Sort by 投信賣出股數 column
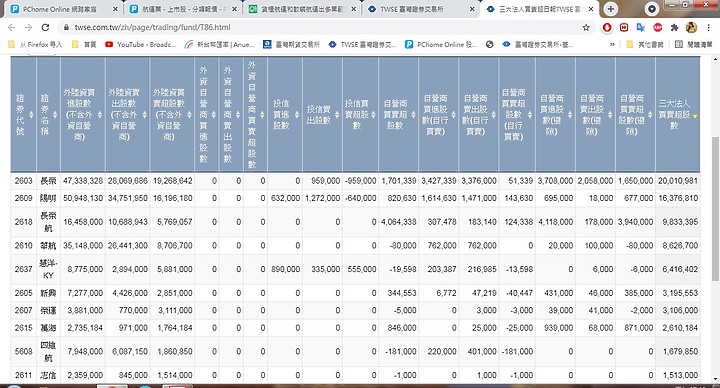This screenshot has width=720, height=388. coord(322,114)
